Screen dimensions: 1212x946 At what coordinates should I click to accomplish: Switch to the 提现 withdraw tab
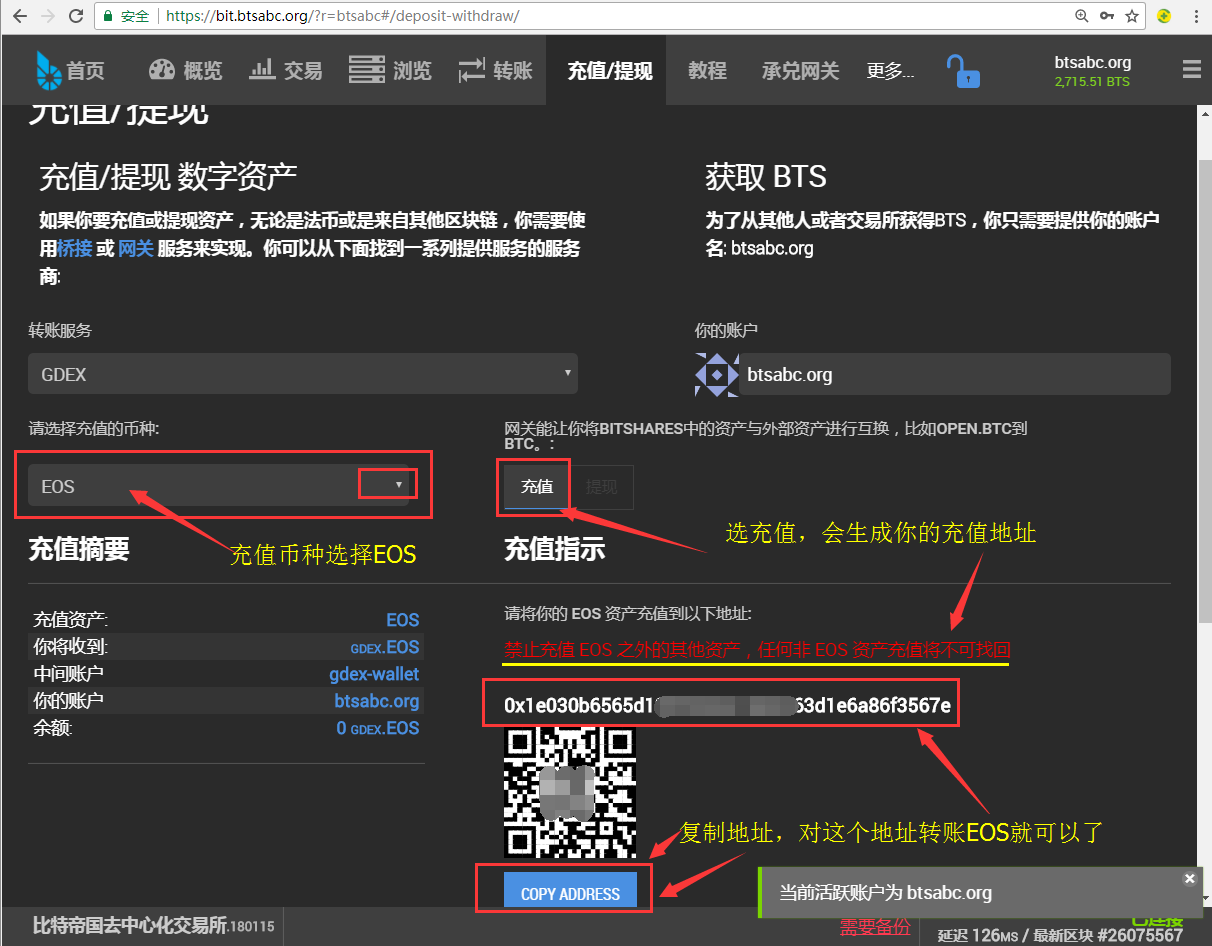(x=602, y=487)
